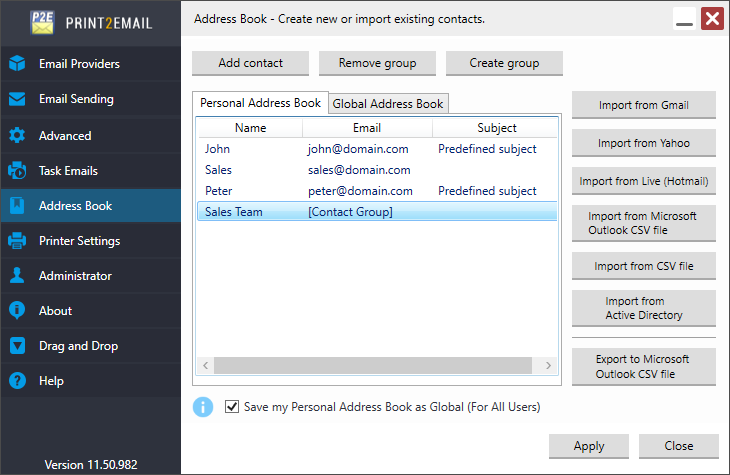Export to Microsoft Outlook CSV file
This screenshot has height=475, width=730.
tap(643, 367)
